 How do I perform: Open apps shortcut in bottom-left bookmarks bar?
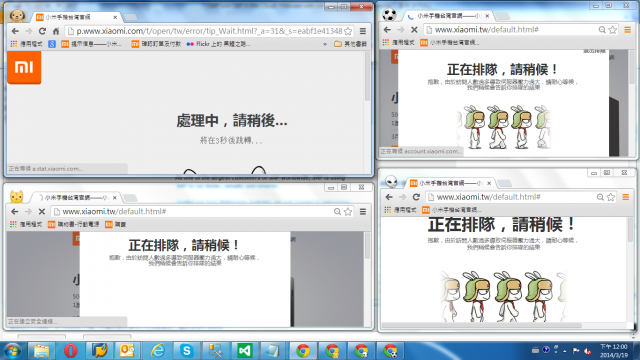[x=26, y=224]
